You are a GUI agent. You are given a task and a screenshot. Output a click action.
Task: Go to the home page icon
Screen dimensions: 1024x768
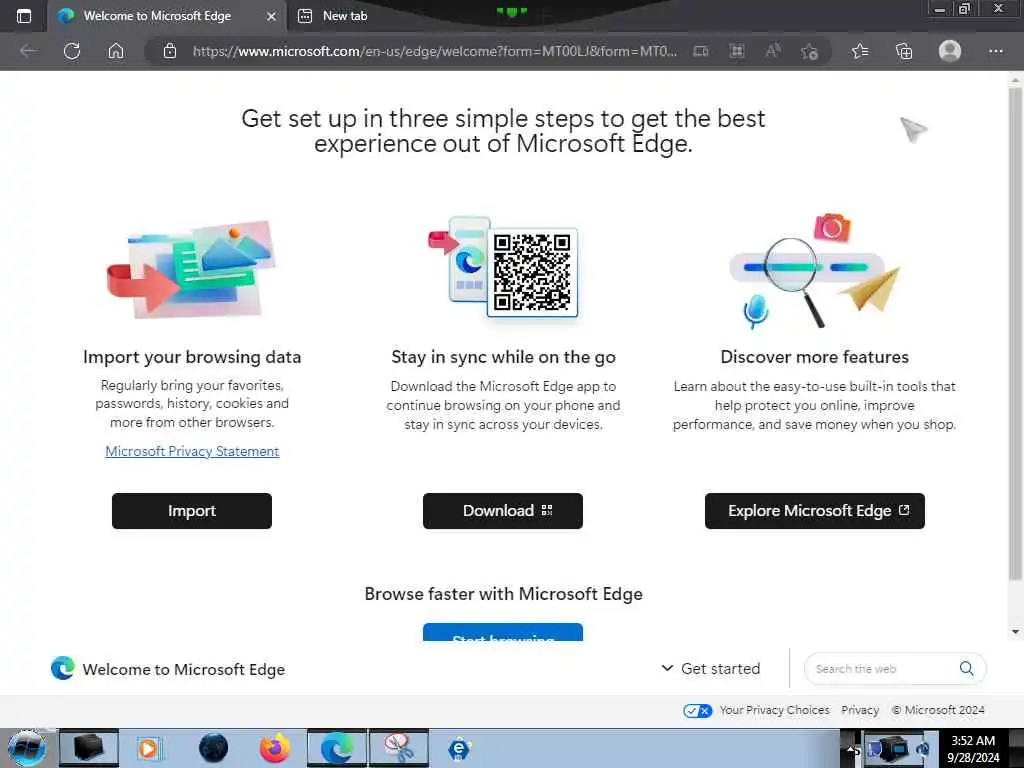click(116, 51)
